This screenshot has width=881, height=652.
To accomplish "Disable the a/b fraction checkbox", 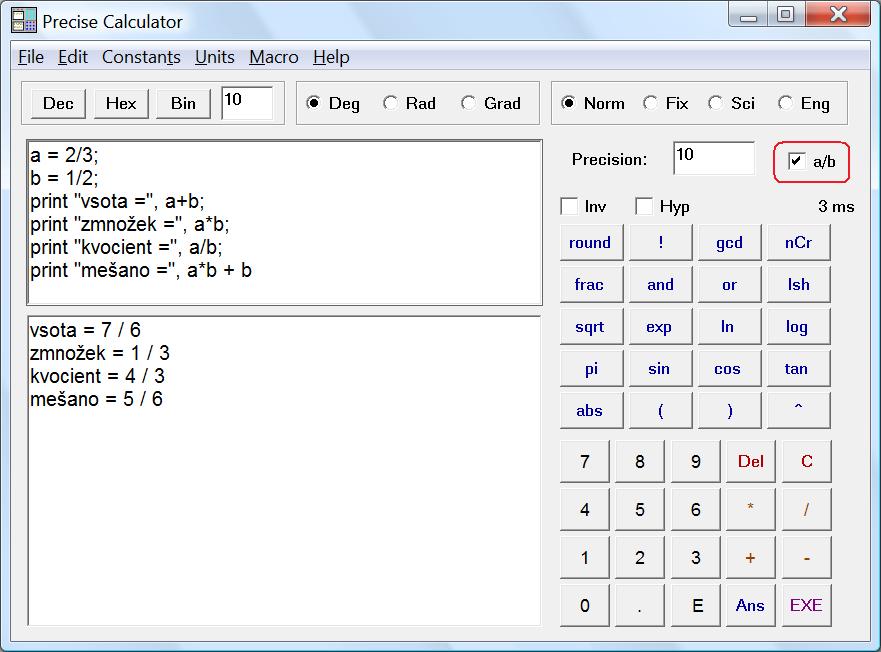I will [x=797, y=161].
